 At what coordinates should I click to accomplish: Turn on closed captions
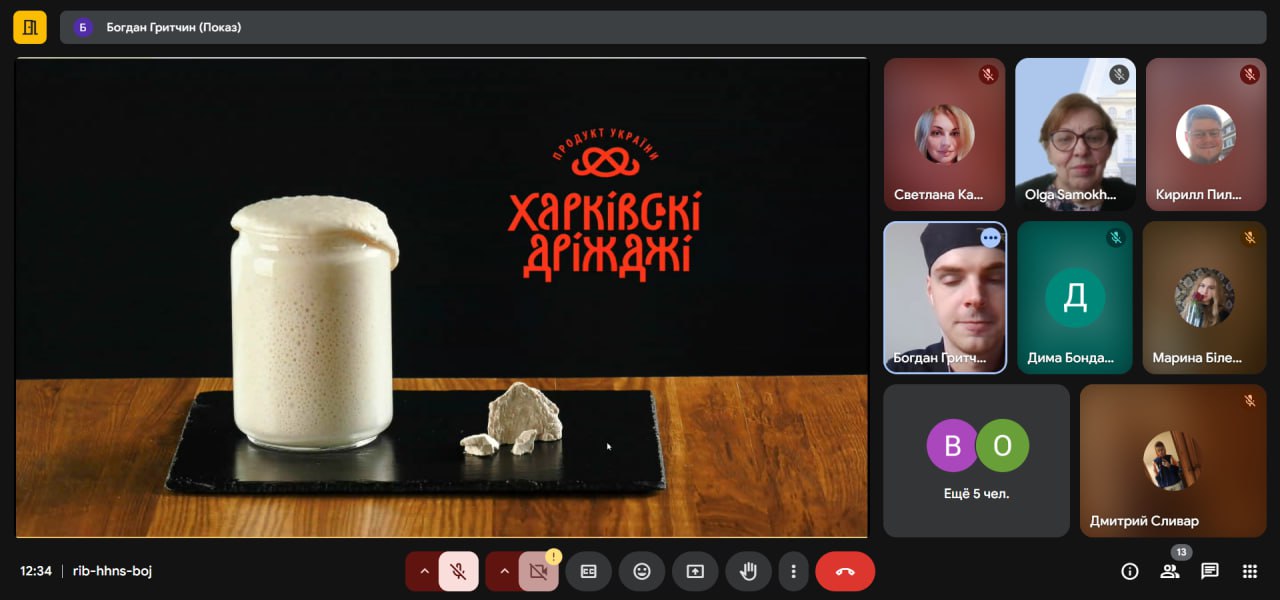tap(589, 571)
